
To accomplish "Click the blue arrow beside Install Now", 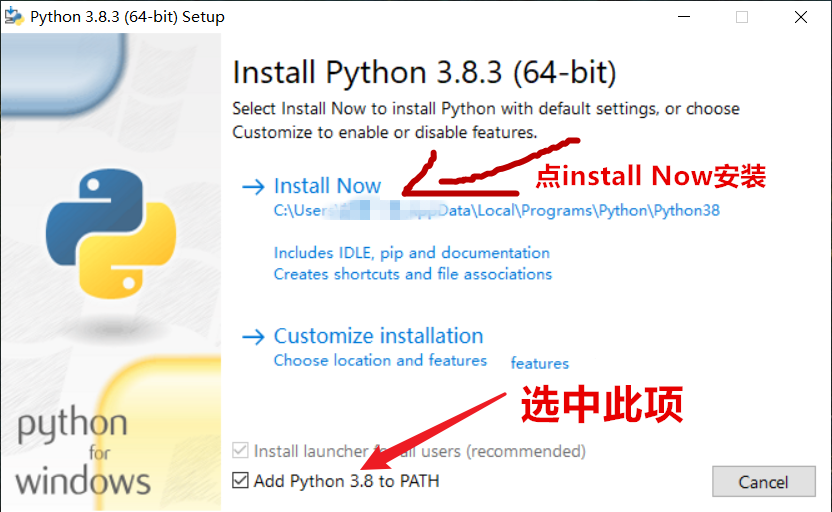I will [253, 187].
